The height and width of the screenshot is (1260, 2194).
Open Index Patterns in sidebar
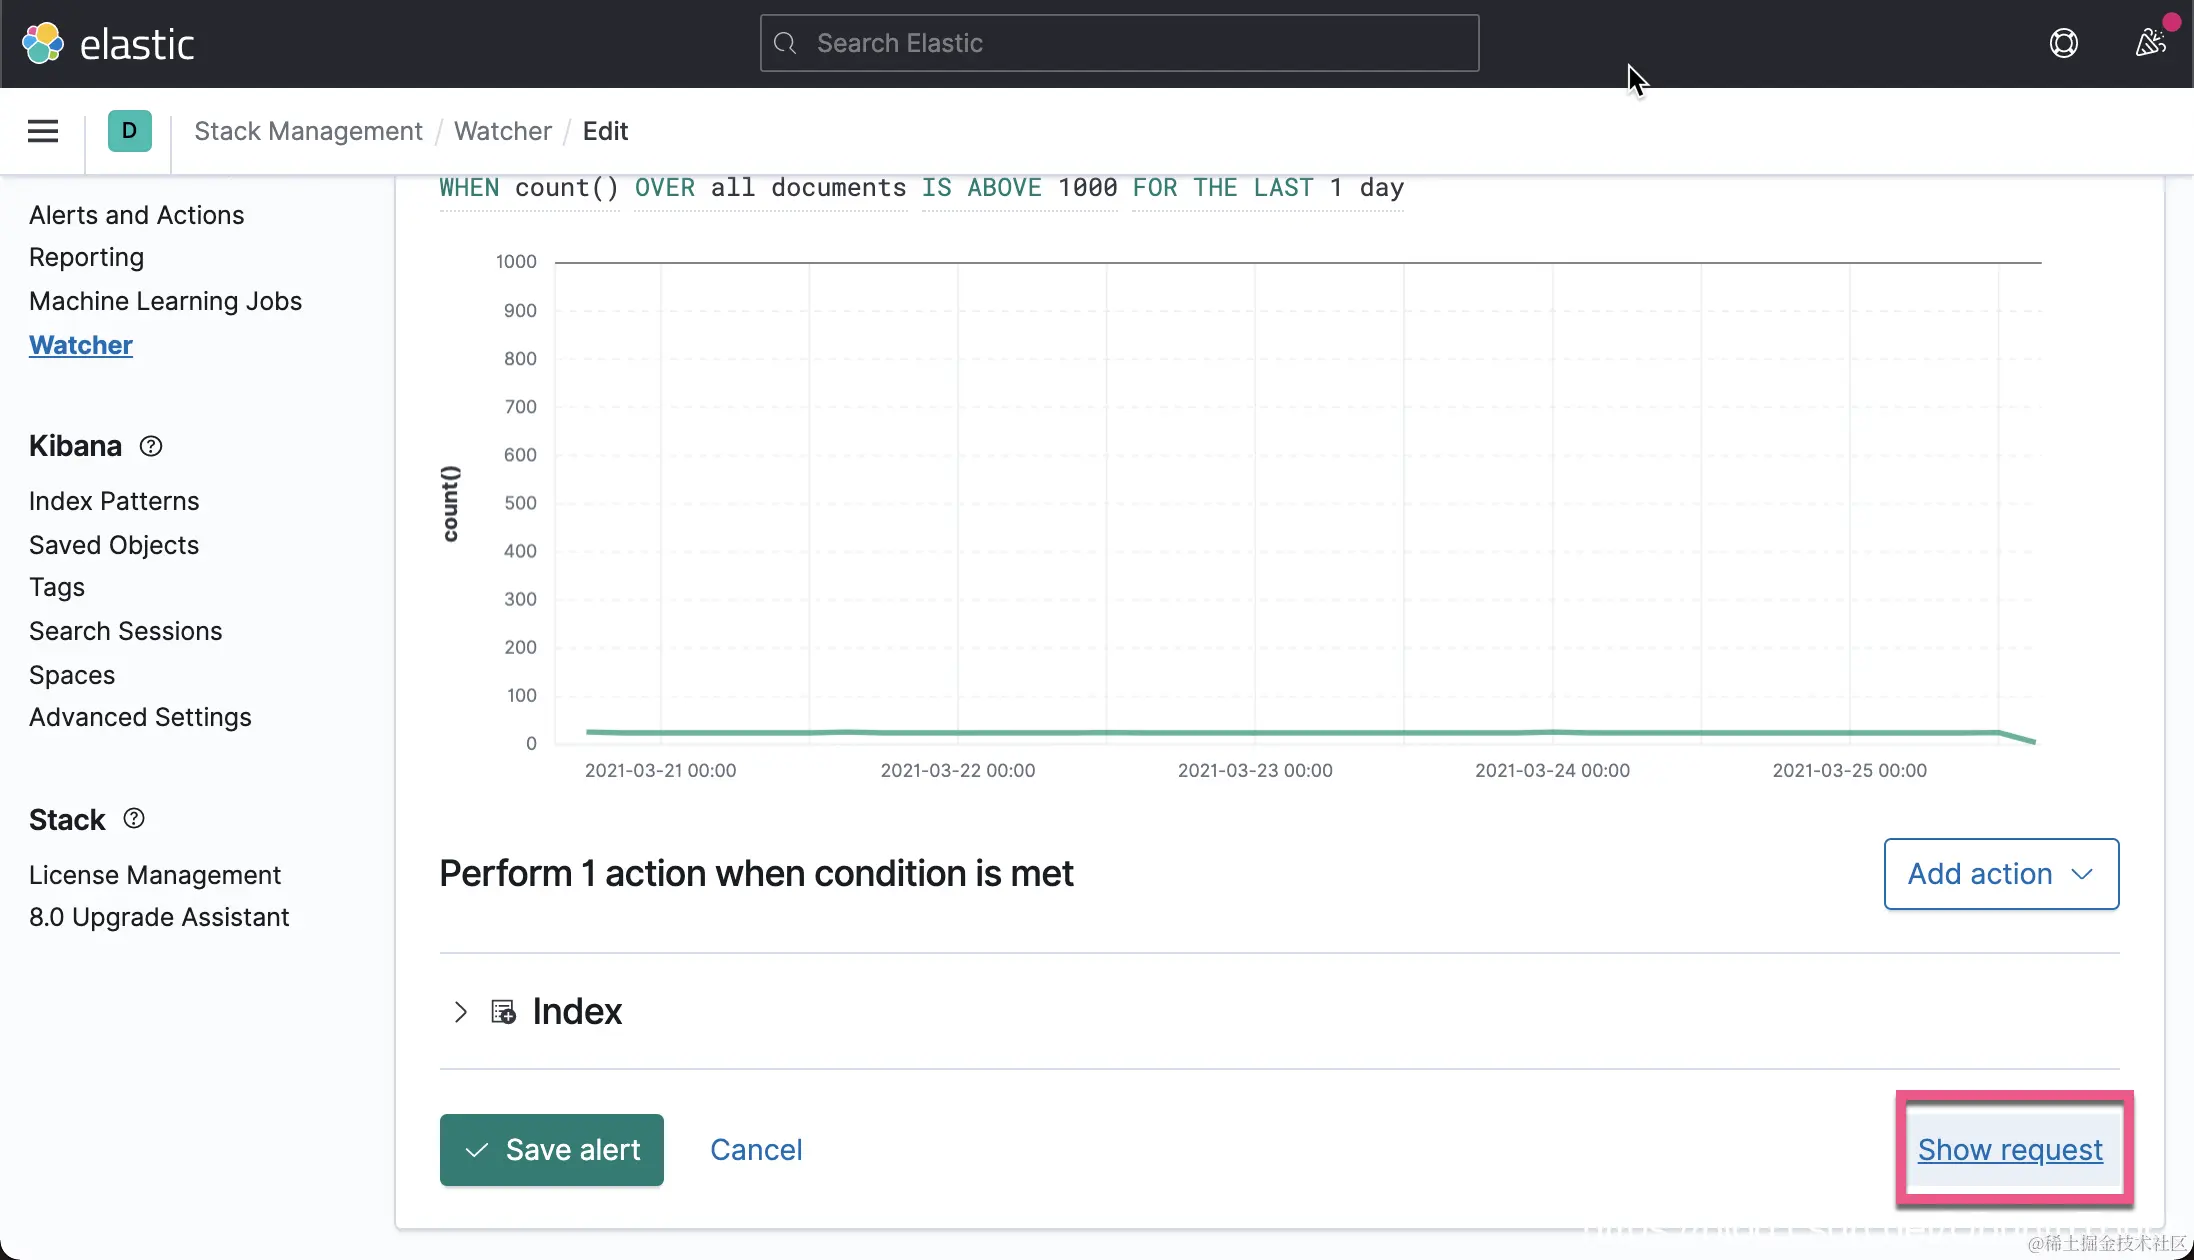coord(114,501)
